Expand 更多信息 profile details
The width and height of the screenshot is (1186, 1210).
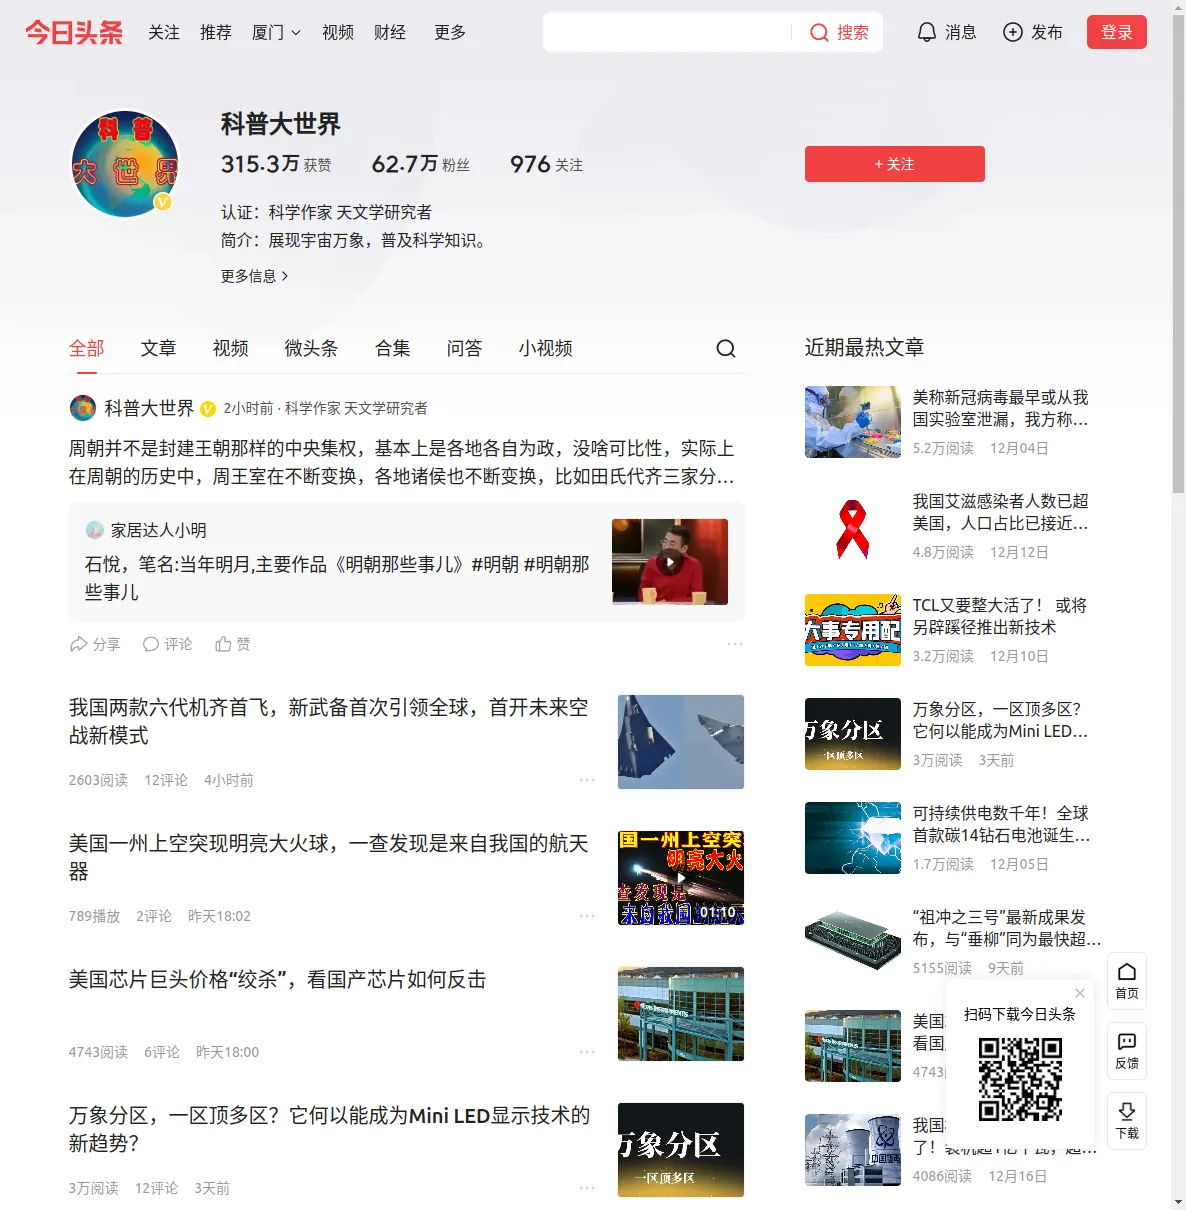[x=254, y=276]
